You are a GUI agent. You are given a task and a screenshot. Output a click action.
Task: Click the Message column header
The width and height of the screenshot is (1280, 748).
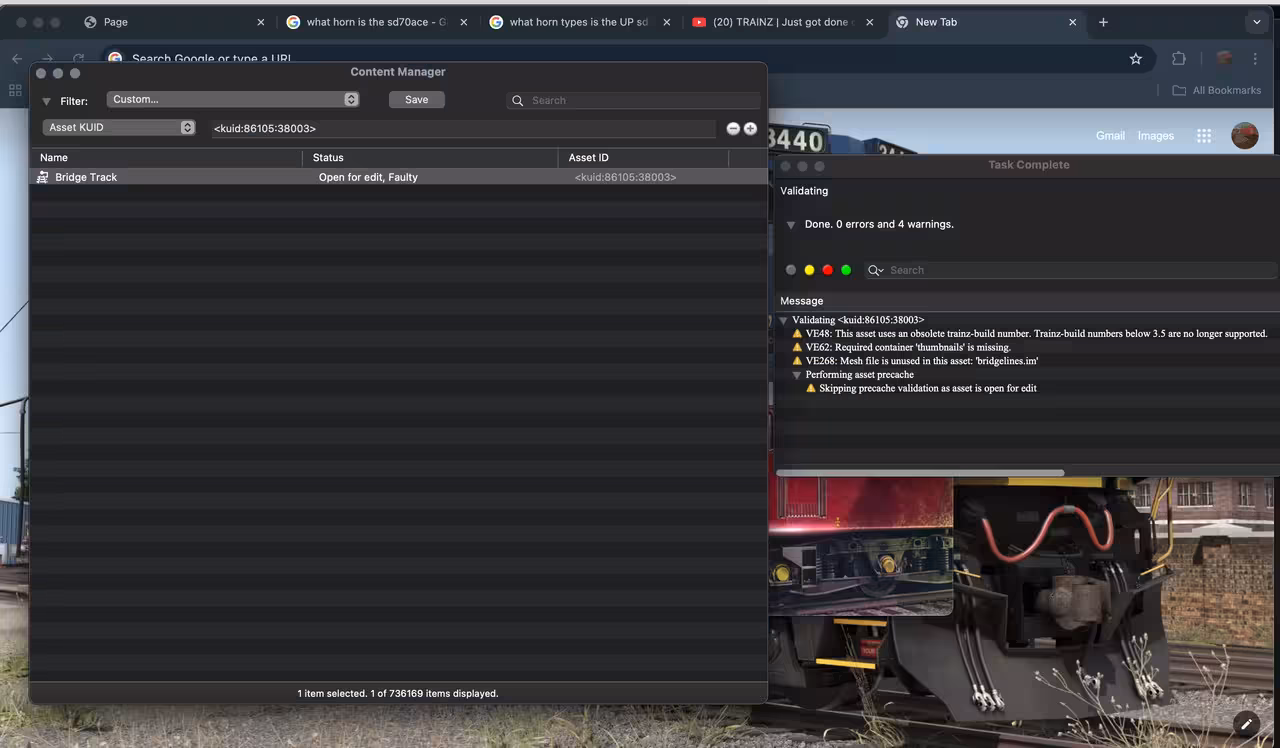coord(801,301)
